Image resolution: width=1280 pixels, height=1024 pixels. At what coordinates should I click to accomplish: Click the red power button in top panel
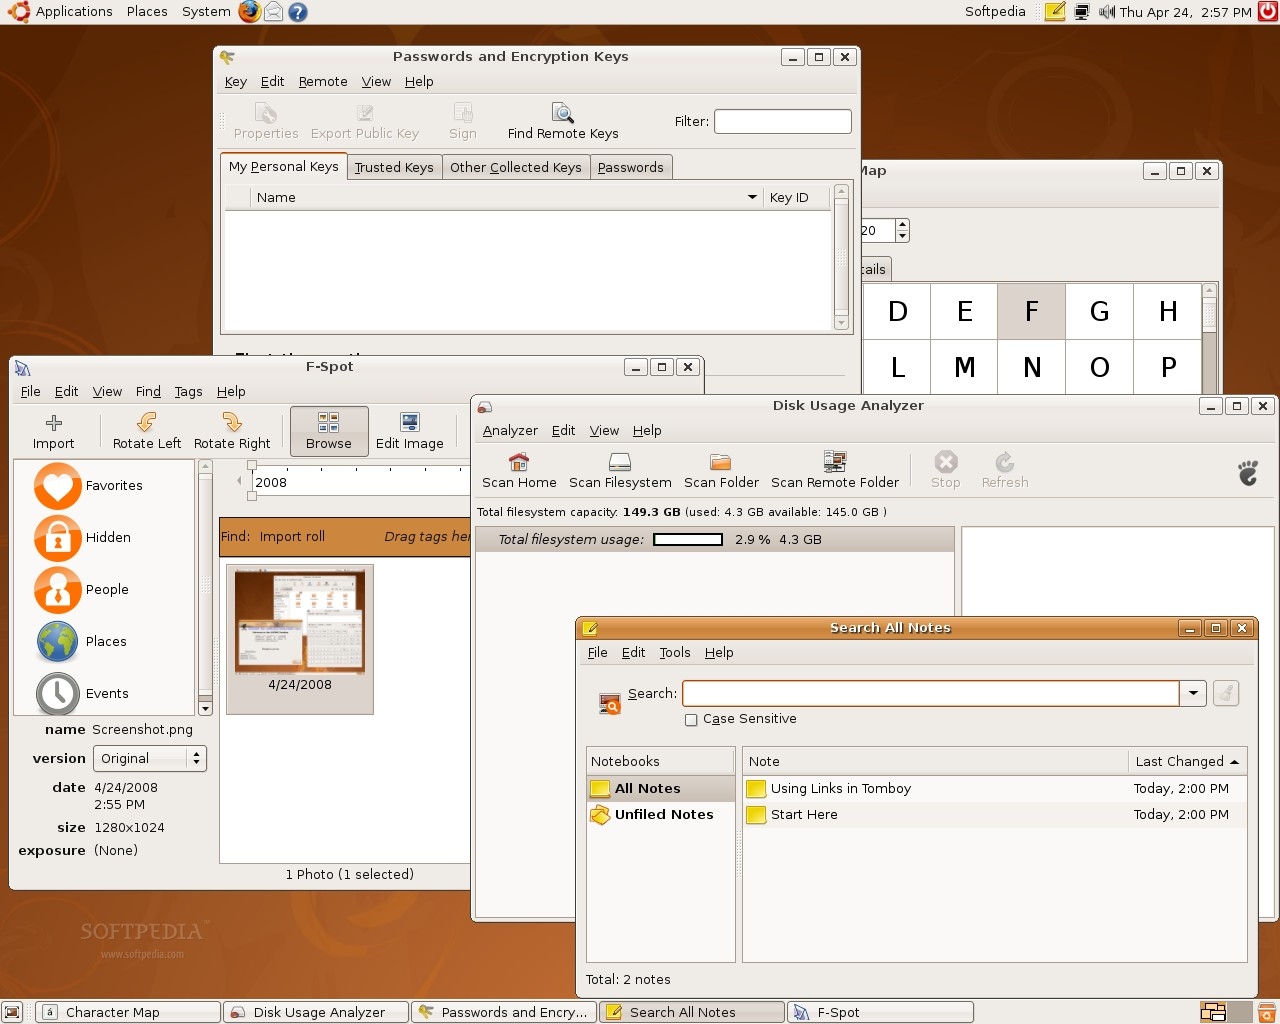[1268, 12]
